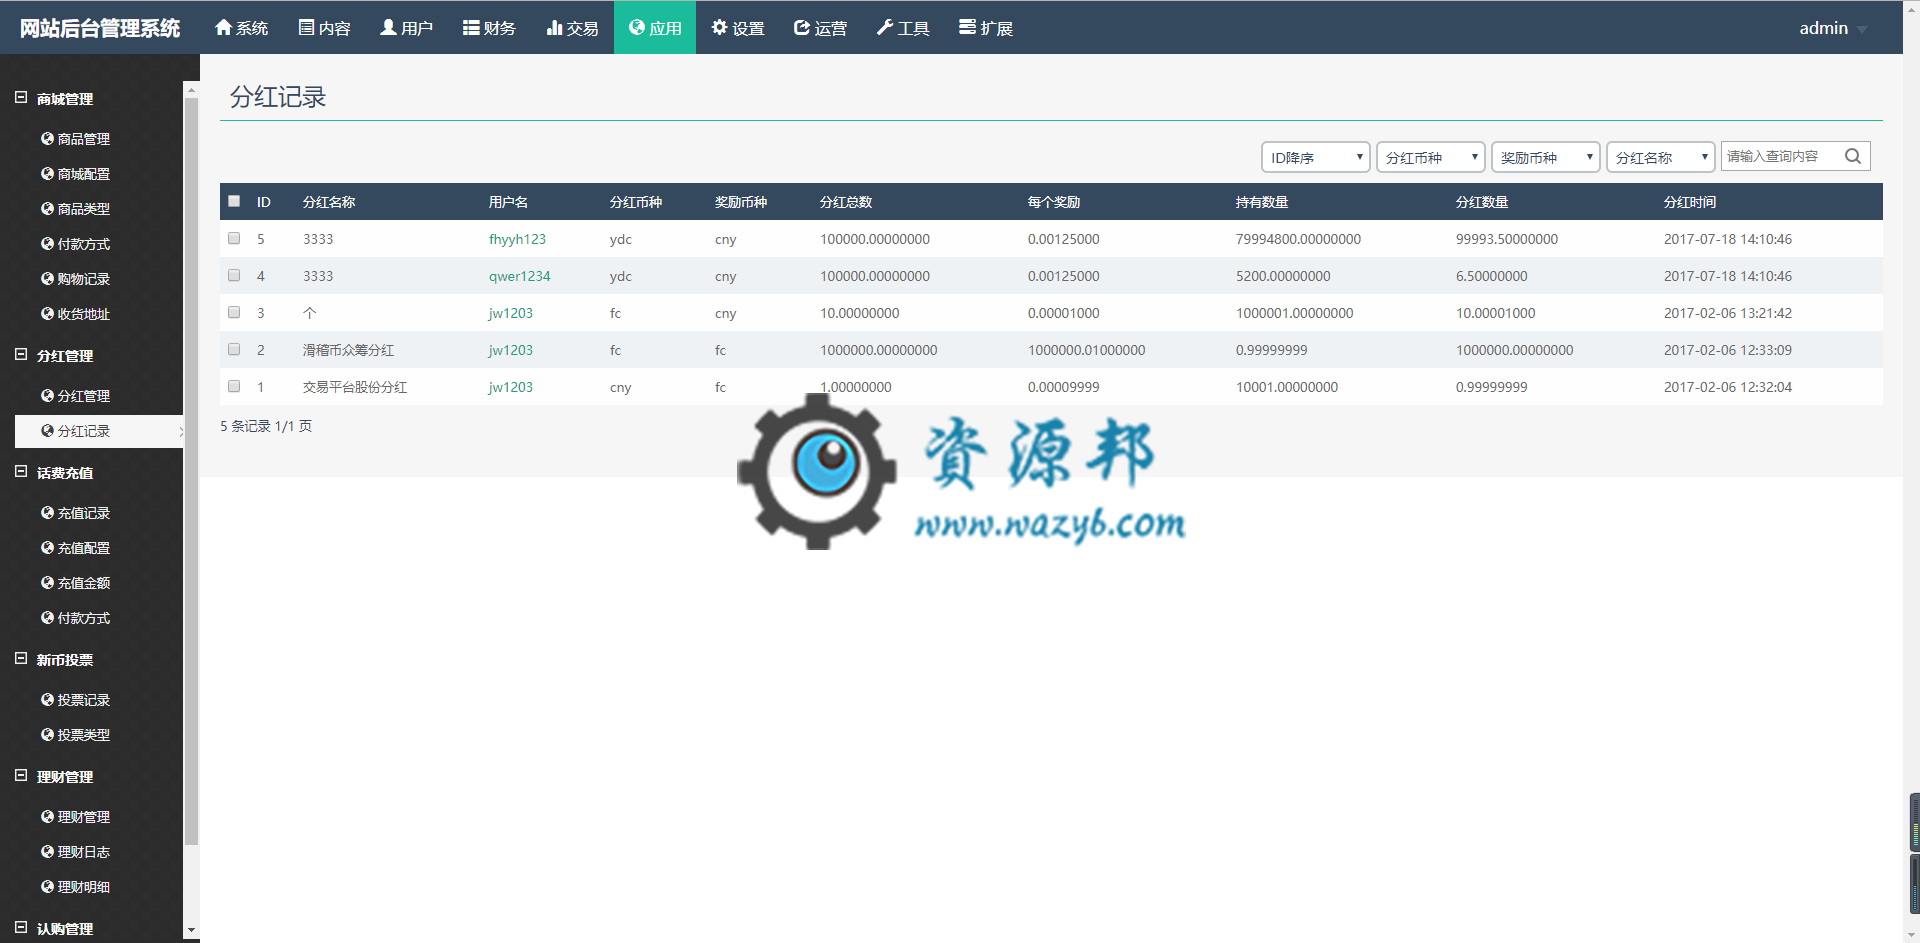Open 分红记录 sidebar item
This screenshot has height=943, width=1920.
click(99, 431)
